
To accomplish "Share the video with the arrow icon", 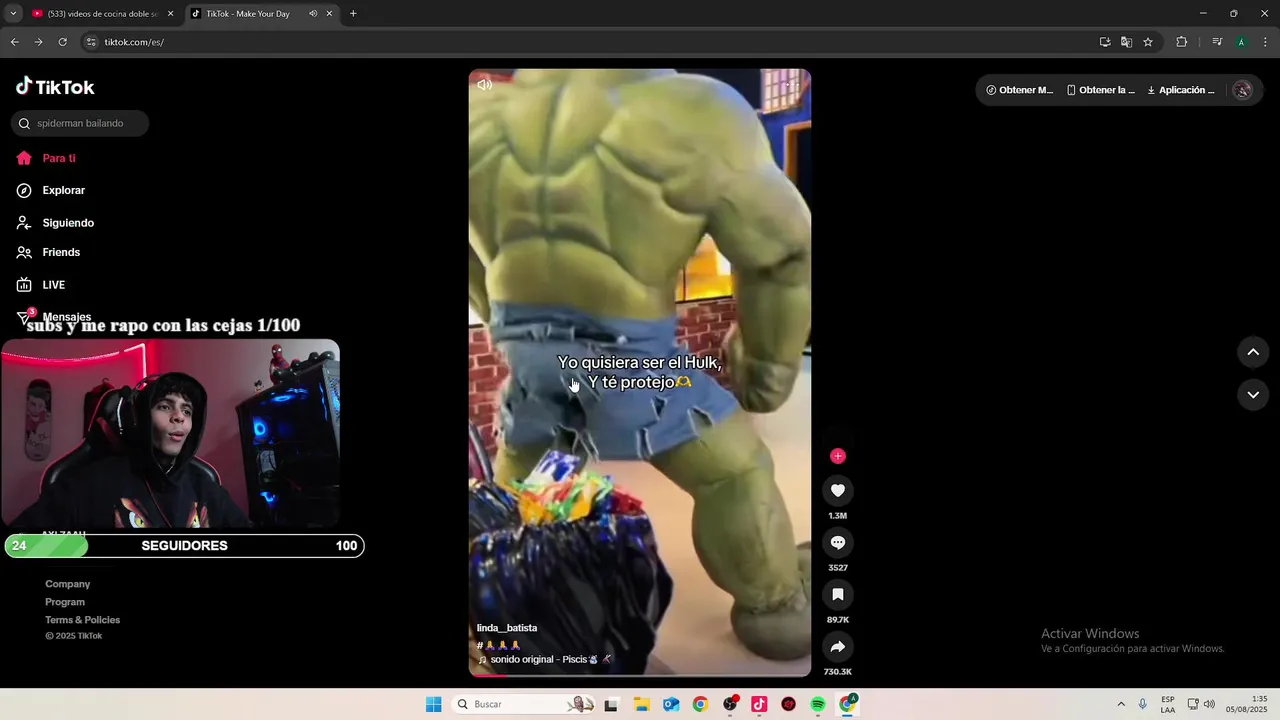I will click(838, 646).
